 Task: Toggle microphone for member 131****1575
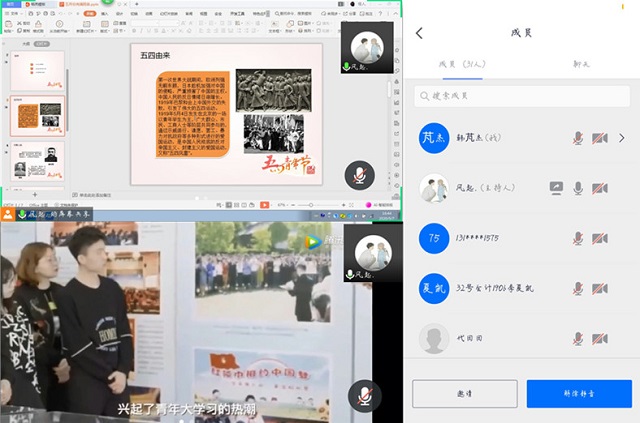(578, 238)
